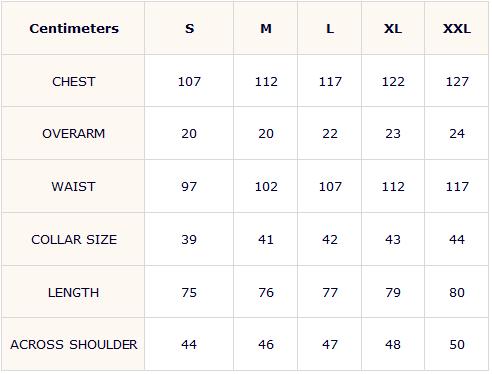Image resolution: width=492 pixels, height=374 pixels.
Task: Click the ACROSS SHOULDER row label
Action: click(74, 345)
